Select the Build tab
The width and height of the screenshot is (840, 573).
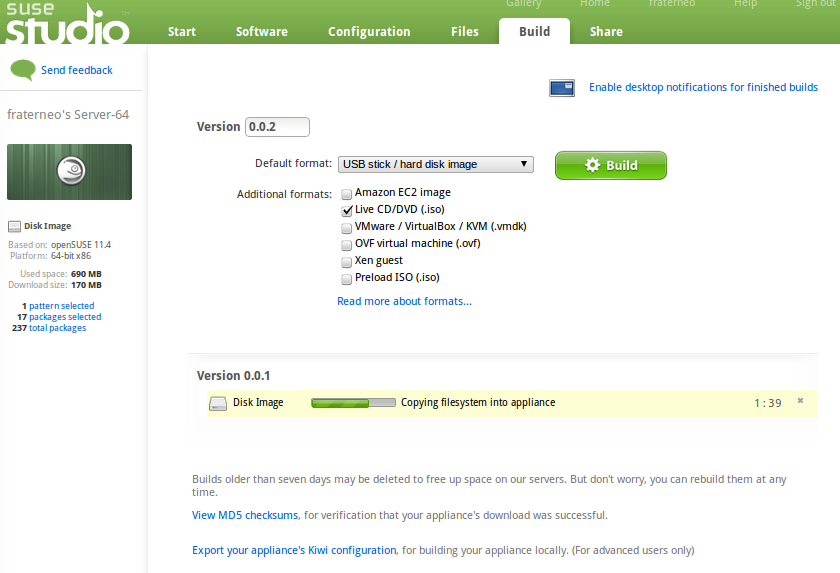point(534,32)
